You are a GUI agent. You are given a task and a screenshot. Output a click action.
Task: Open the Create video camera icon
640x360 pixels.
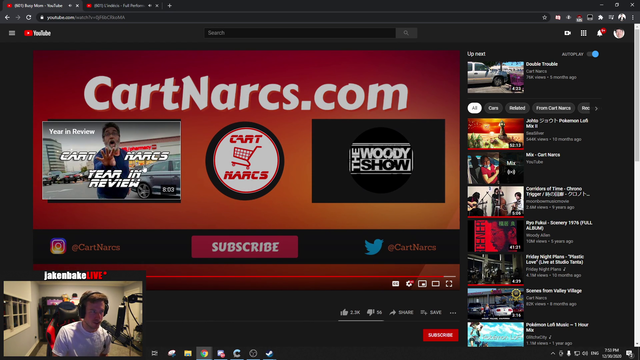point(567,33)
